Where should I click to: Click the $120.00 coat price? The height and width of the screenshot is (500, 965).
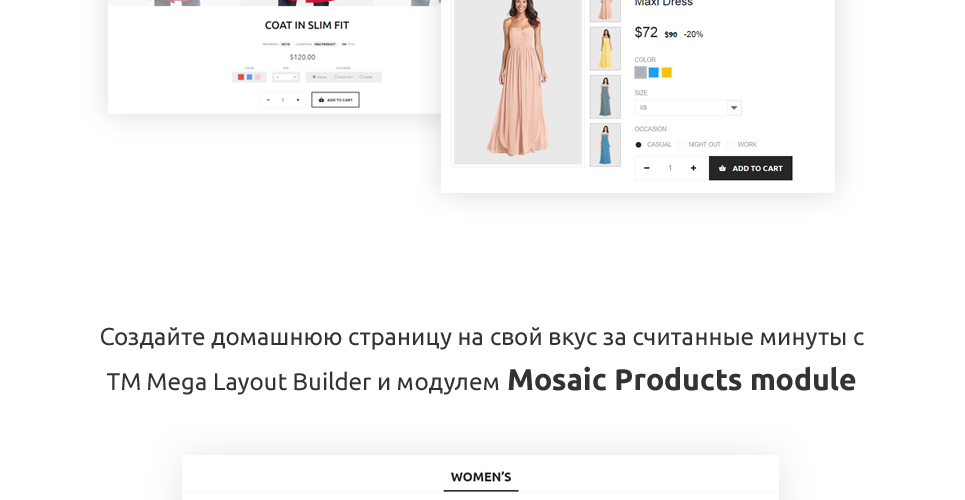point(303,57)
